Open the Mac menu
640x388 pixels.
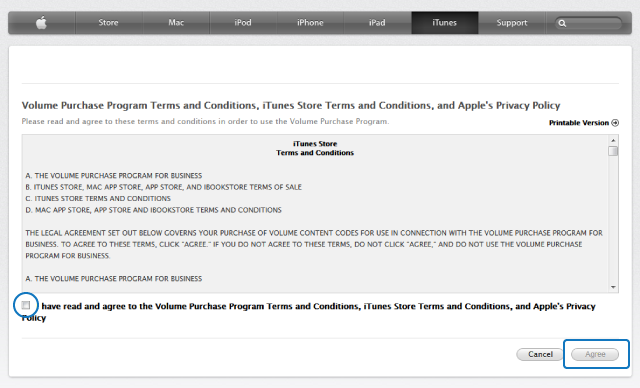tap(176, 23)
